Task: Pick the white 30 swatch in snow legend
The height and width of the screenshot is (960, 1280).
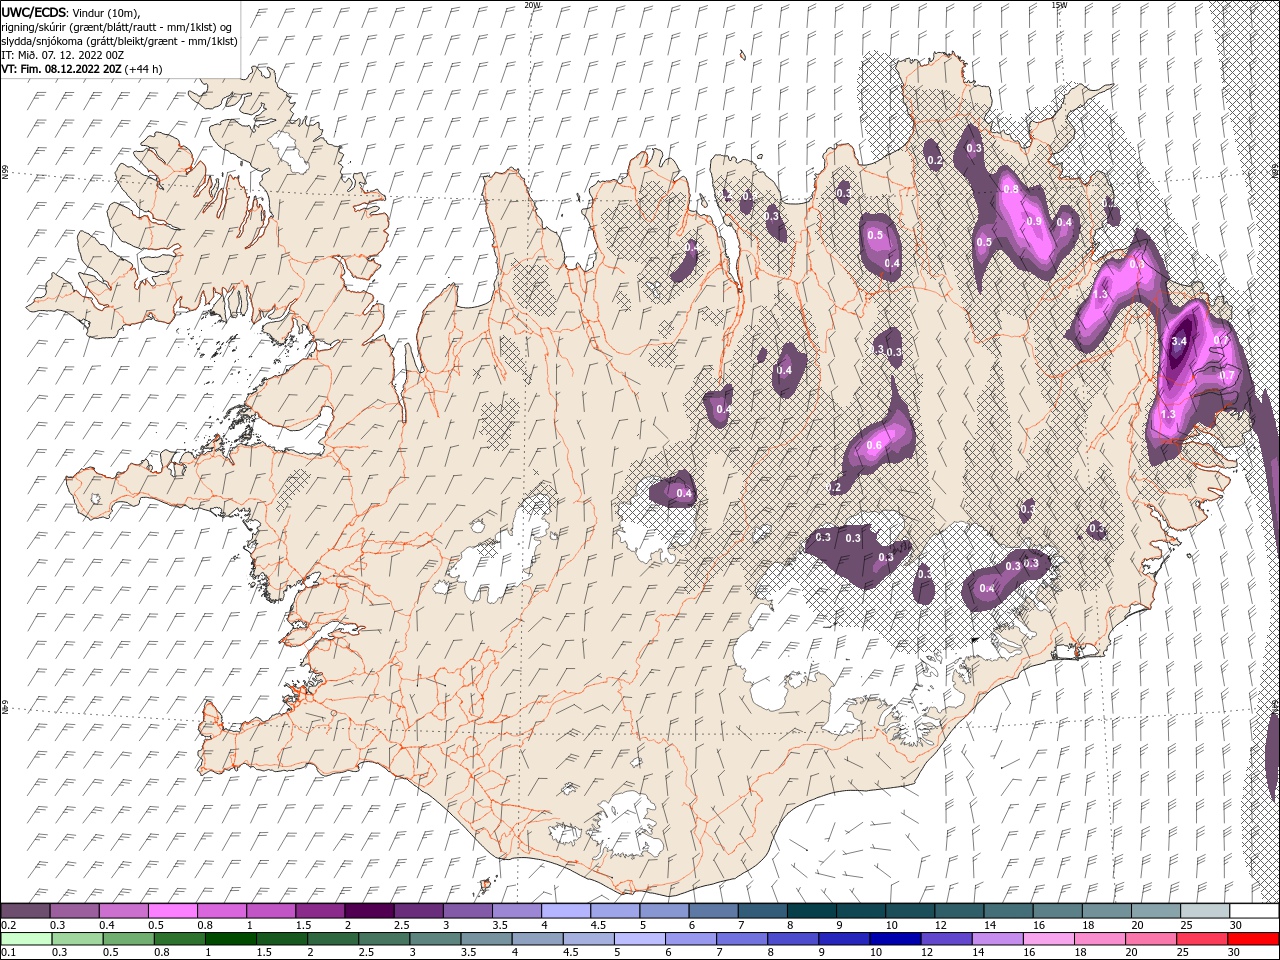Action: point(1254,911)
